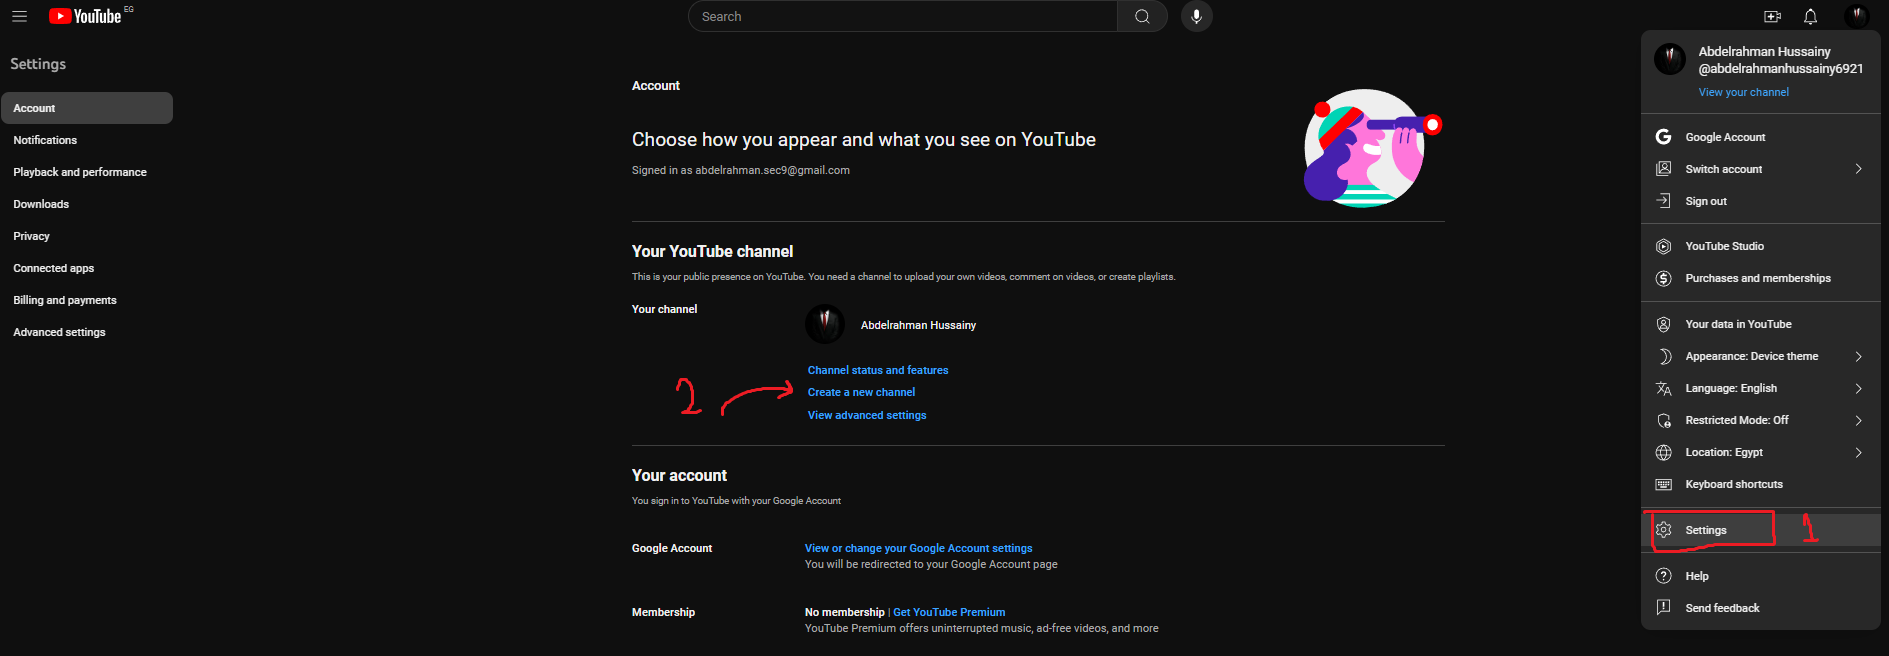Viewport: 1889px width, 656px height.
Task: Click the @abdelrahmanhussainy6921 handle text
Action: click(1780, 69)
